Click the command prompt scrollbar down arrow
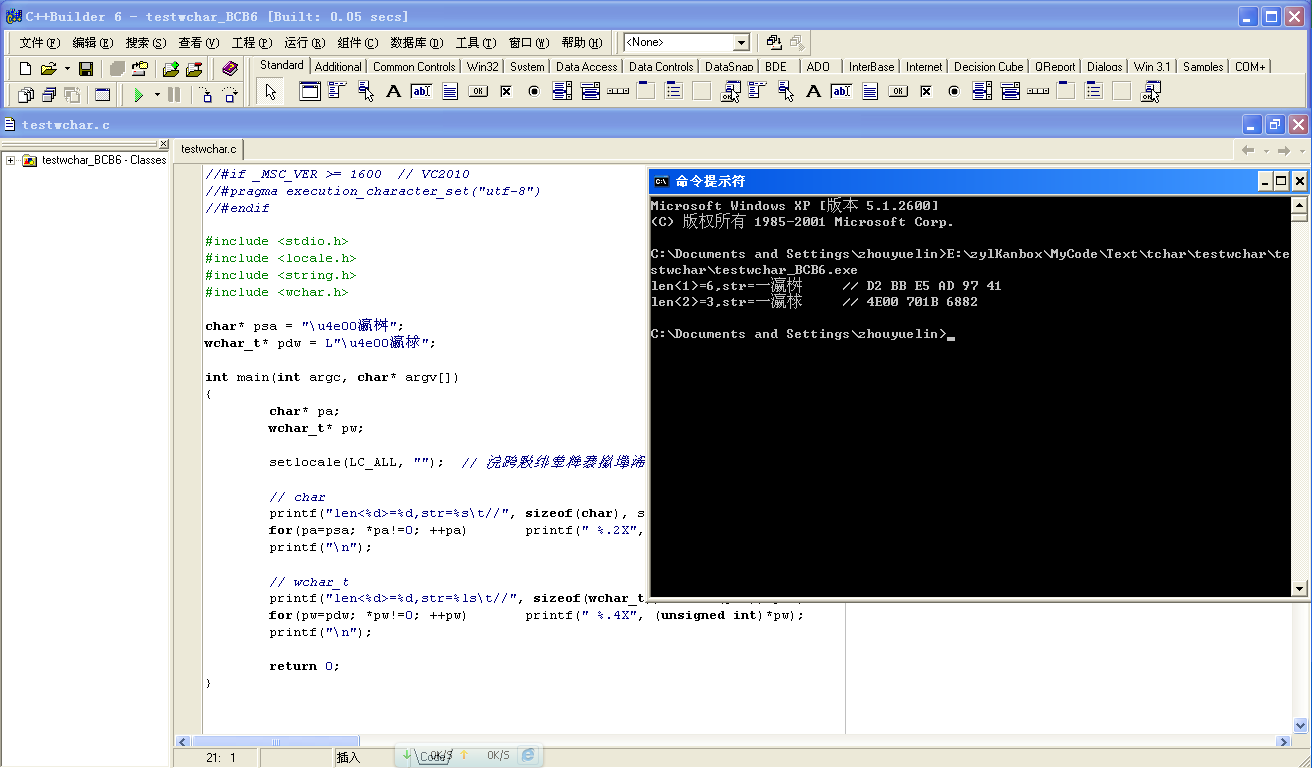This screenshot has height=768, width=1312. 1299,590
